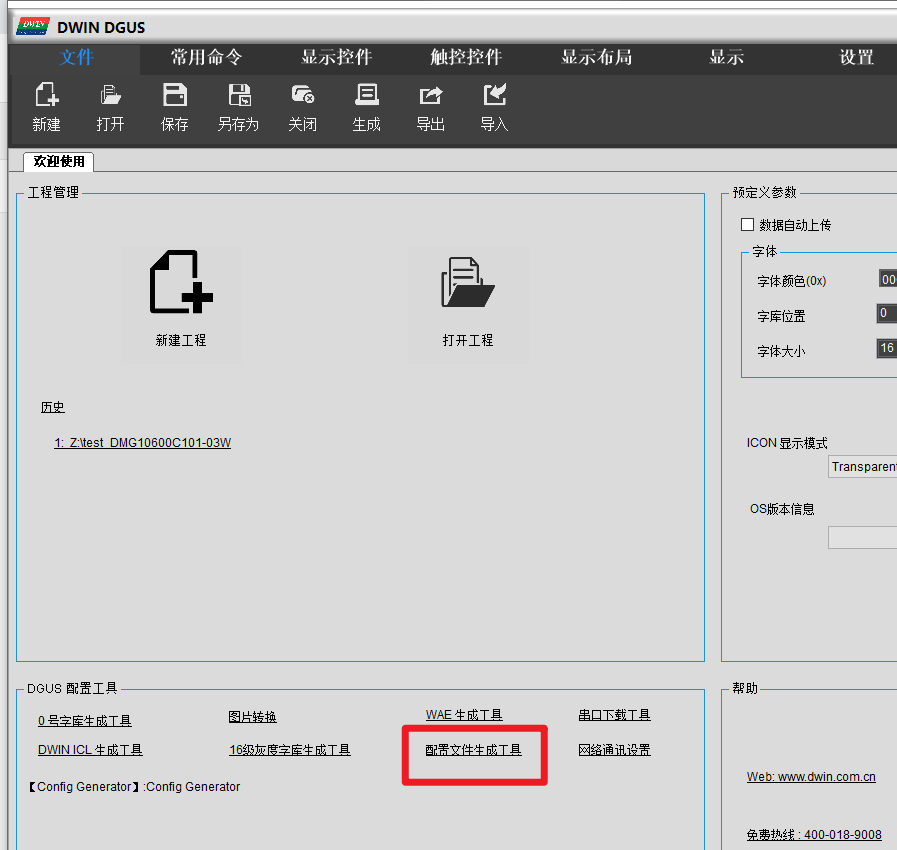
Task: Open the 串口下载工具 link
Action: [614, 715]
